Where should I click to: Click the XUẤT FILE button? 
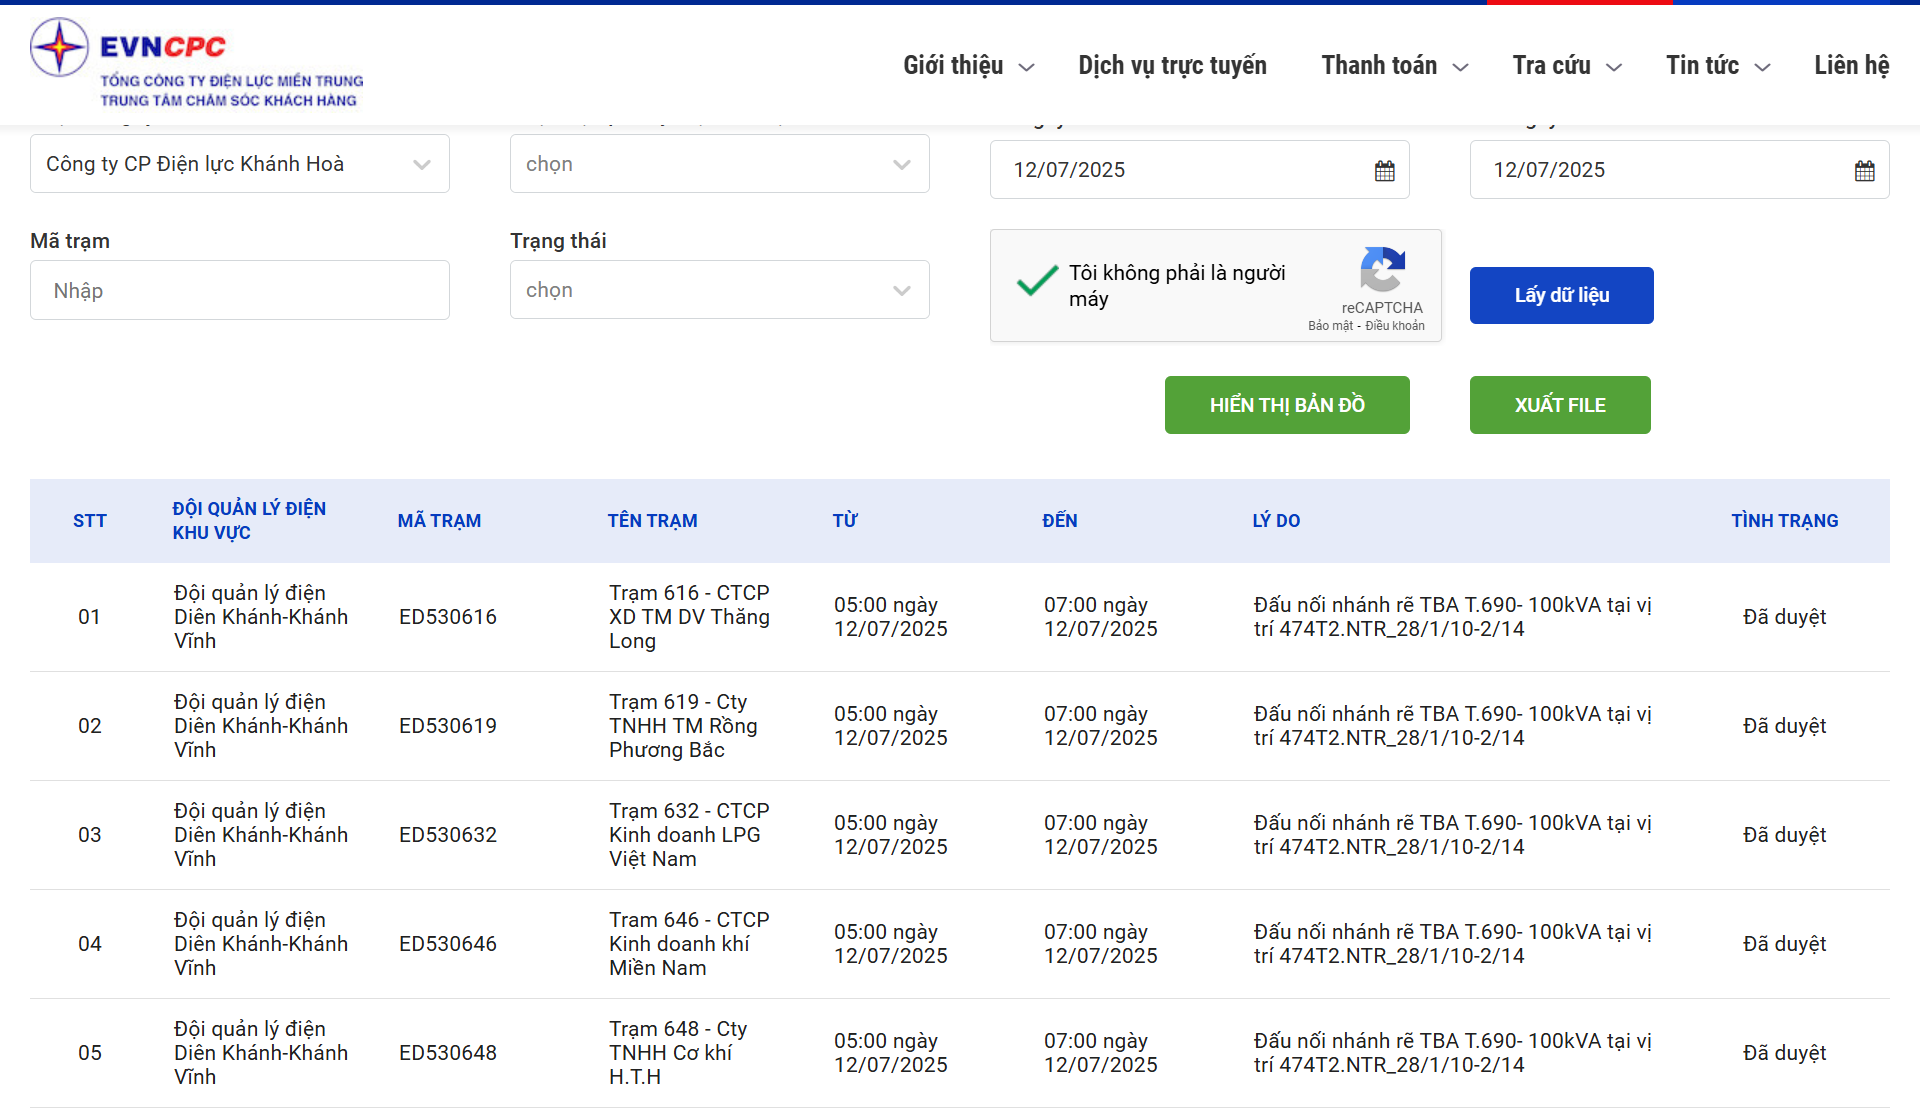click(1559, 404)
